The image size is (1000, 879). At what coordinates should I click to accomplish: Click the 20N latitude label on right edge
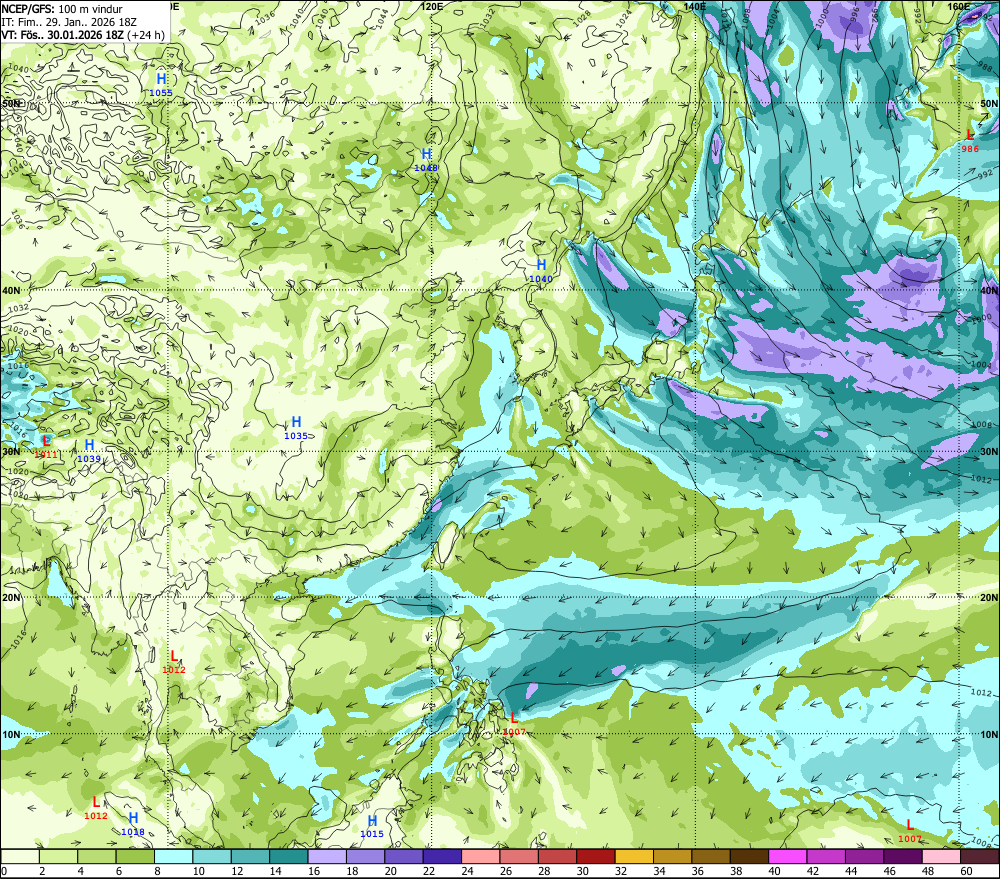click(x=989, y=598)
